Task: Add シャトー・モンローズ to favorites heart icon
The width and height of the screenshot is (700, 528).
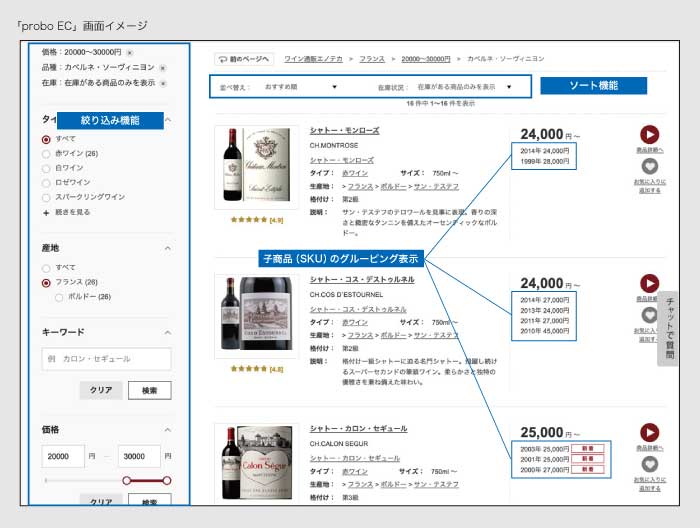Action: tap(650, 166)
